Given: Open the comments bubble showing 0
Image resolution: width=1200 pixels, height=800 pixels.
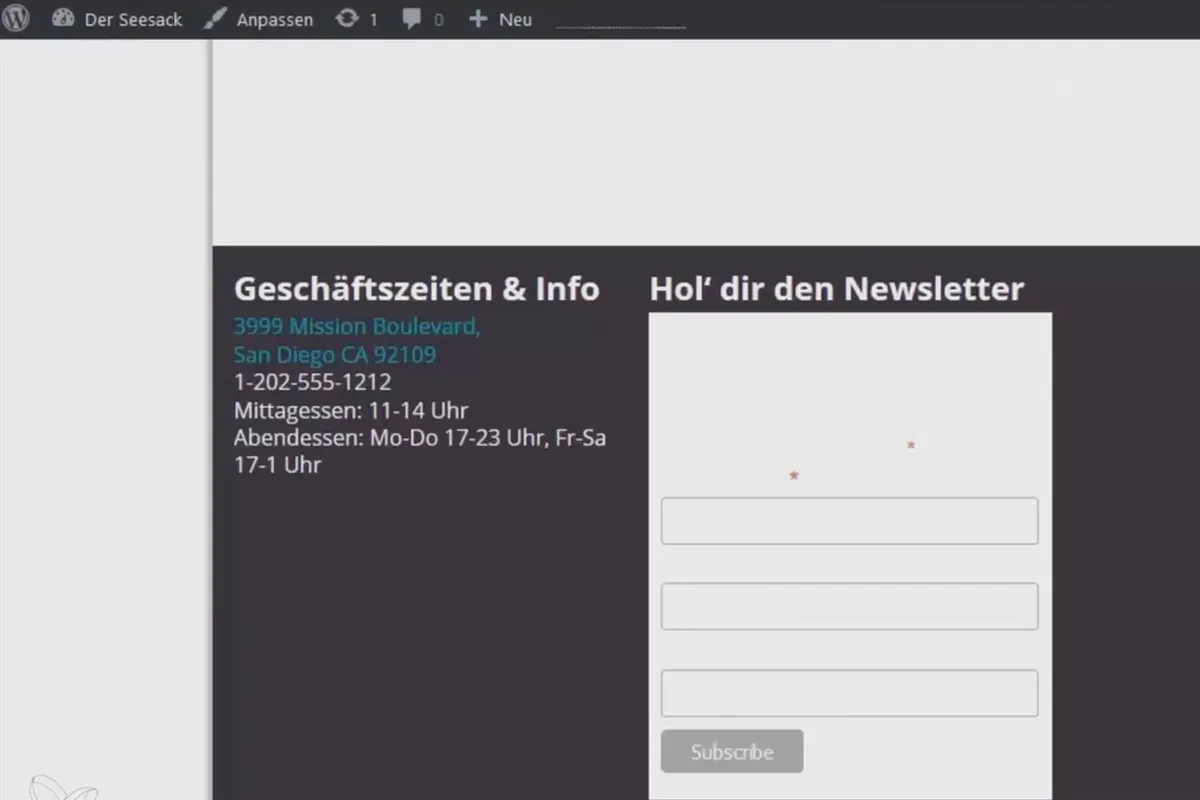Looking at the screenshot, I should pyautogui.click(x=422, y=19).
